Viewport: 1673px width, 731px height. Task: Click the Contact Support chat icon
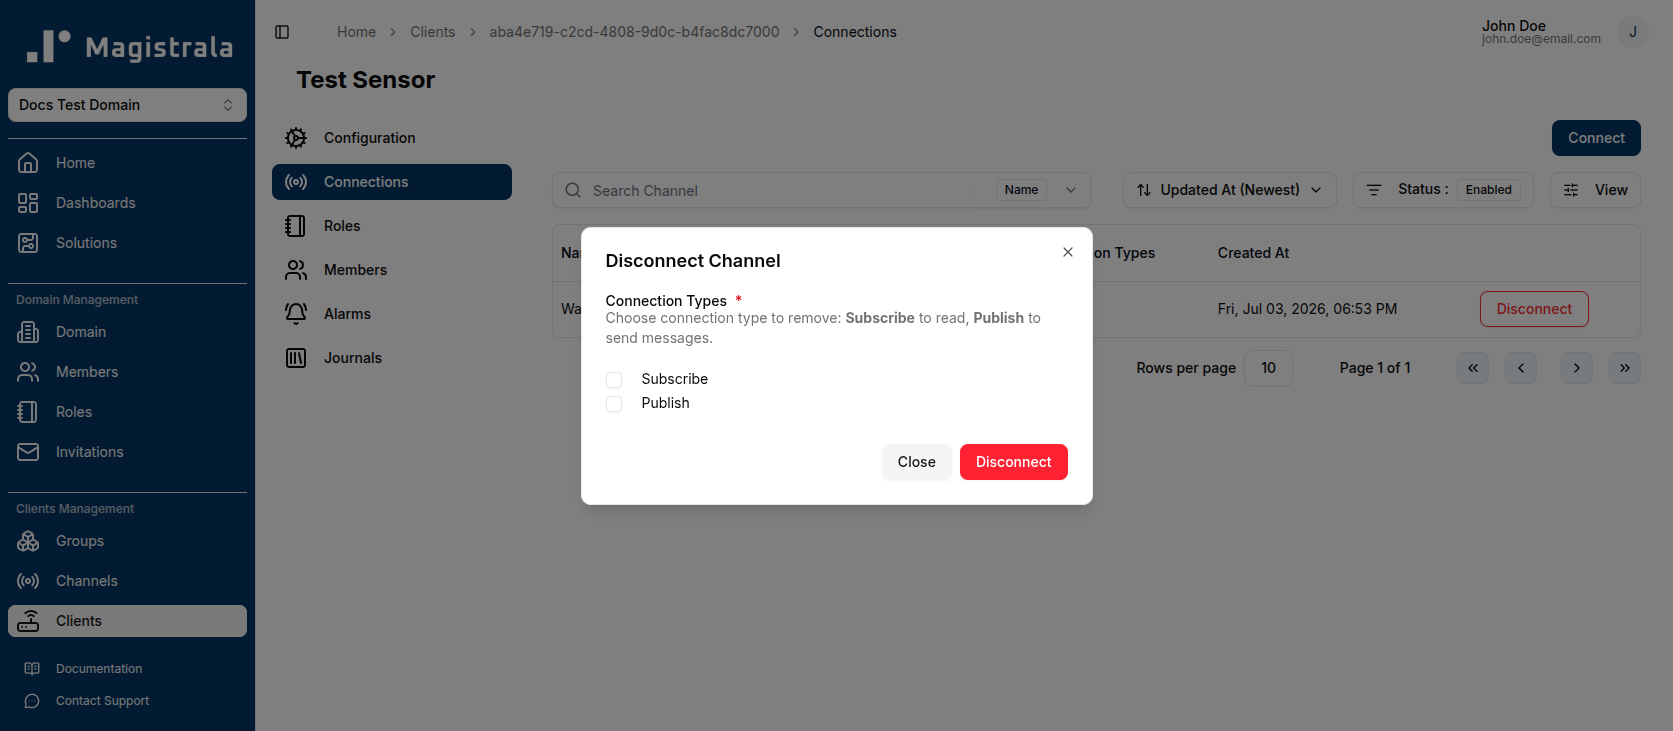pyautogui.click(x=32, y=701)
